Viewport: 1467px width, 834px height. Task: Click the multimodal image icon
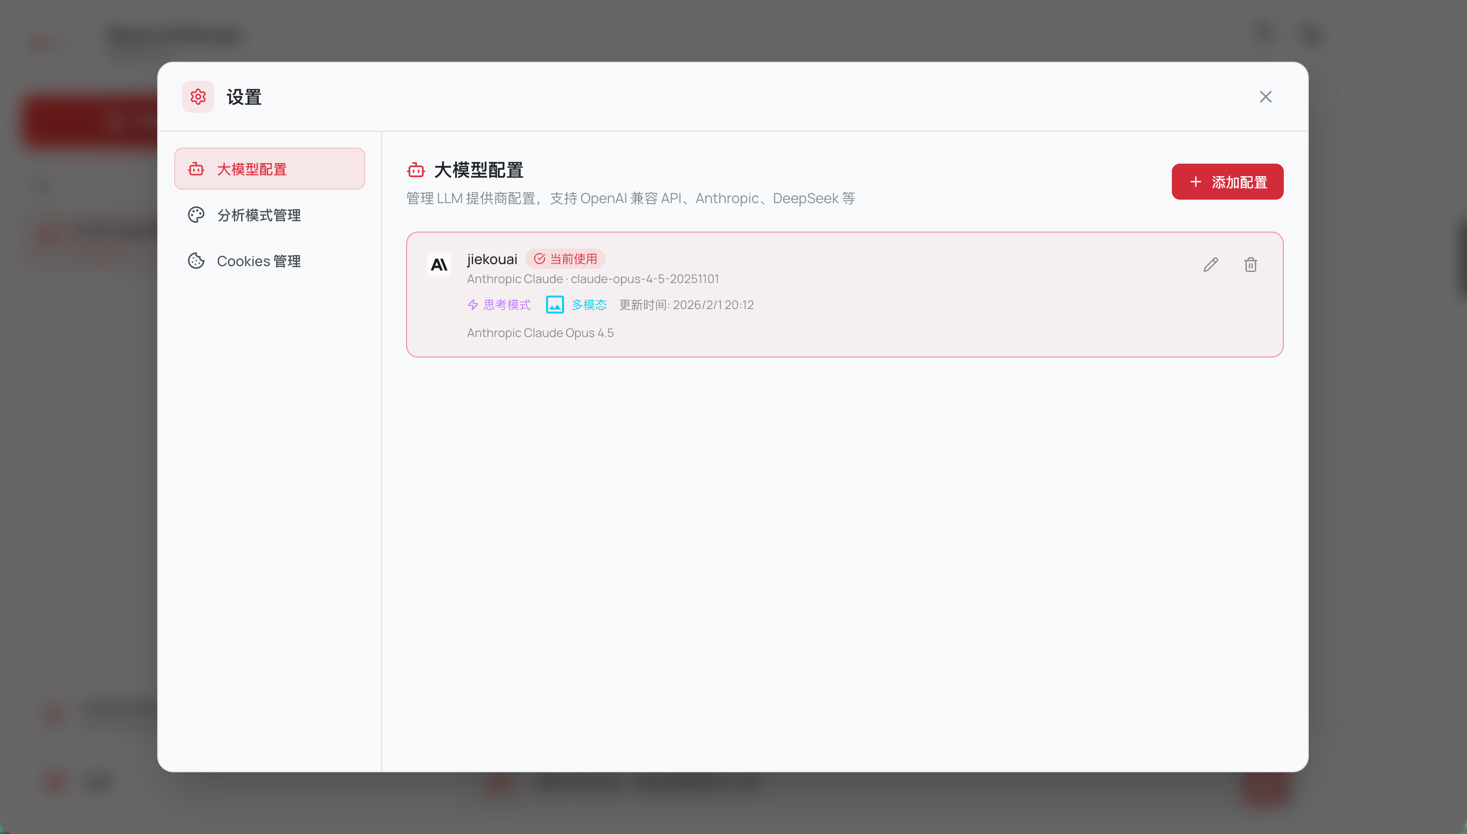pyautogui.click(x=555, y=305)
